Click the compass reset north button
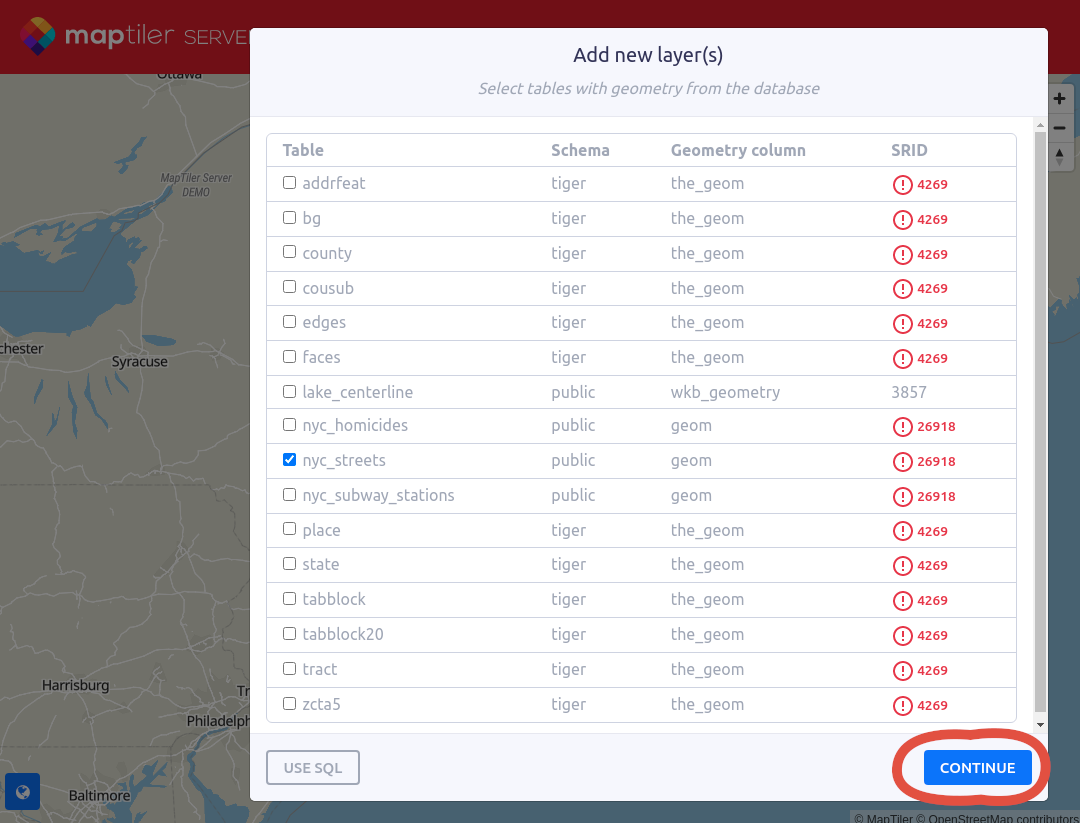The height and width of the screenshot is (823, 1080). coord(1060,156)
